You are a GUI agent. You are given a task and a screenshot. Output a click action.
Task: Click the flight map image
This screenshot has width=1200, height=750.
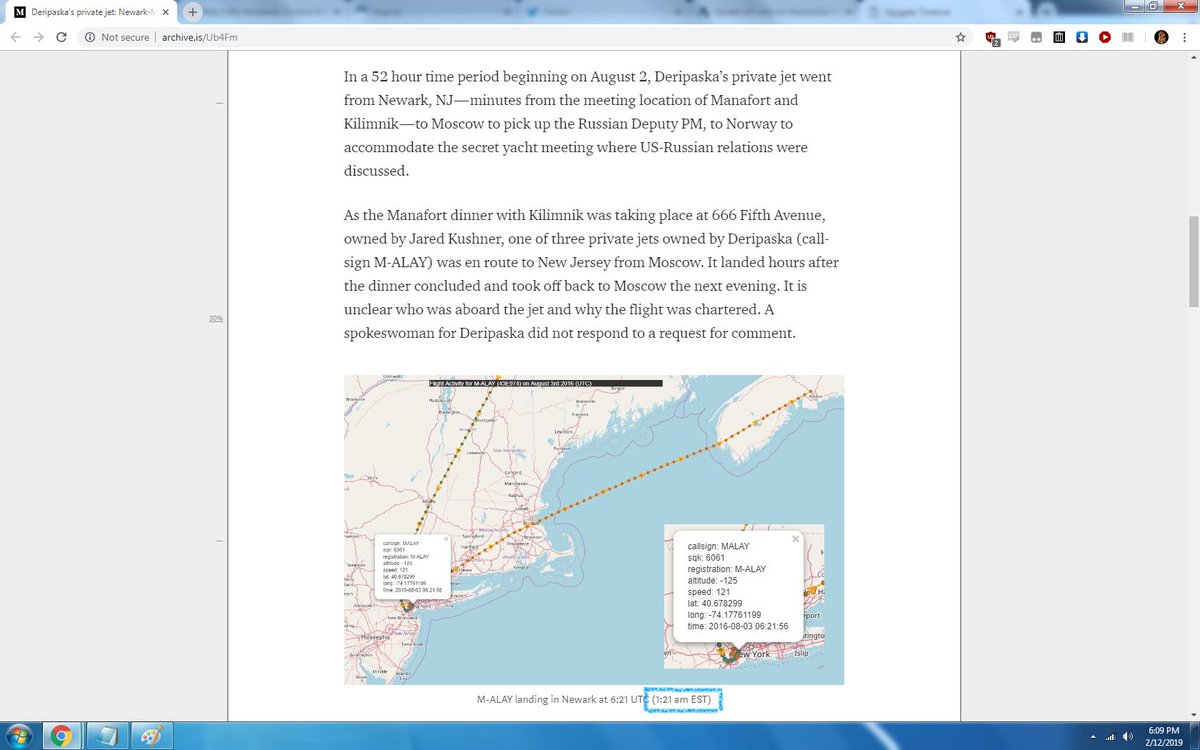coord(594,530)
